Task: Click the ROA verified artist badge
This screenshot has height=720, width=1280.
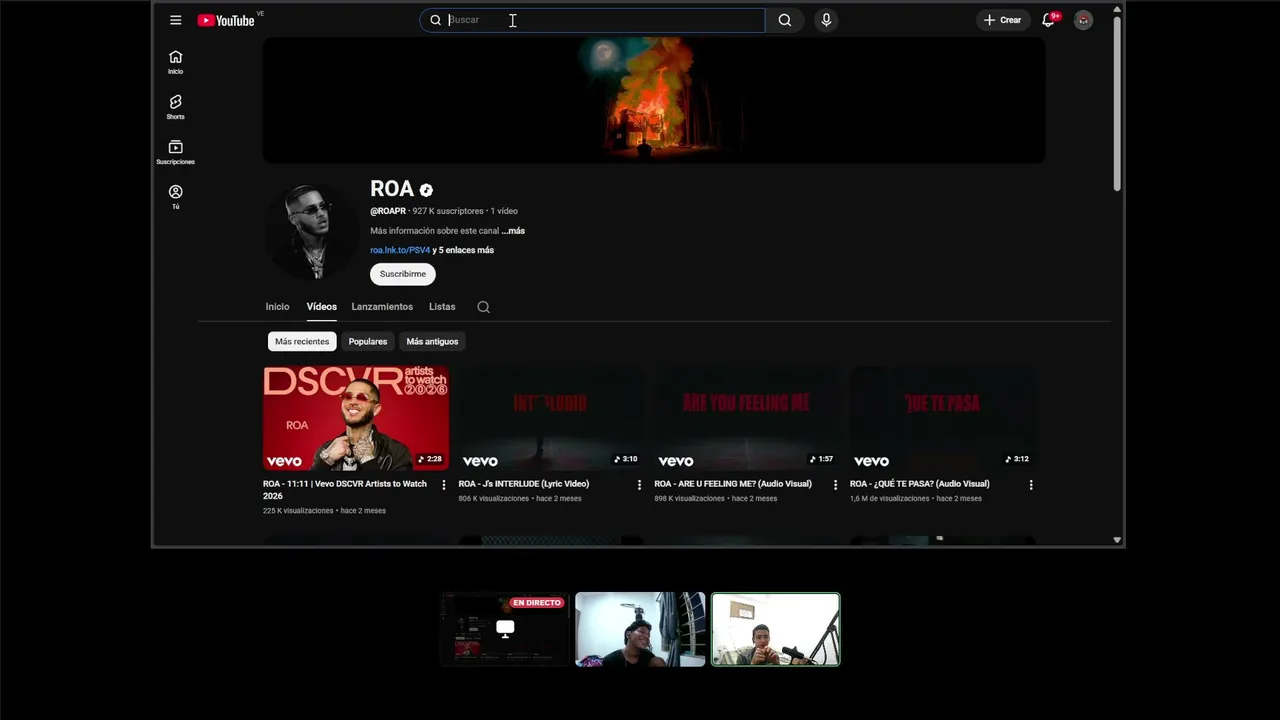Action: tap(426, 190)
